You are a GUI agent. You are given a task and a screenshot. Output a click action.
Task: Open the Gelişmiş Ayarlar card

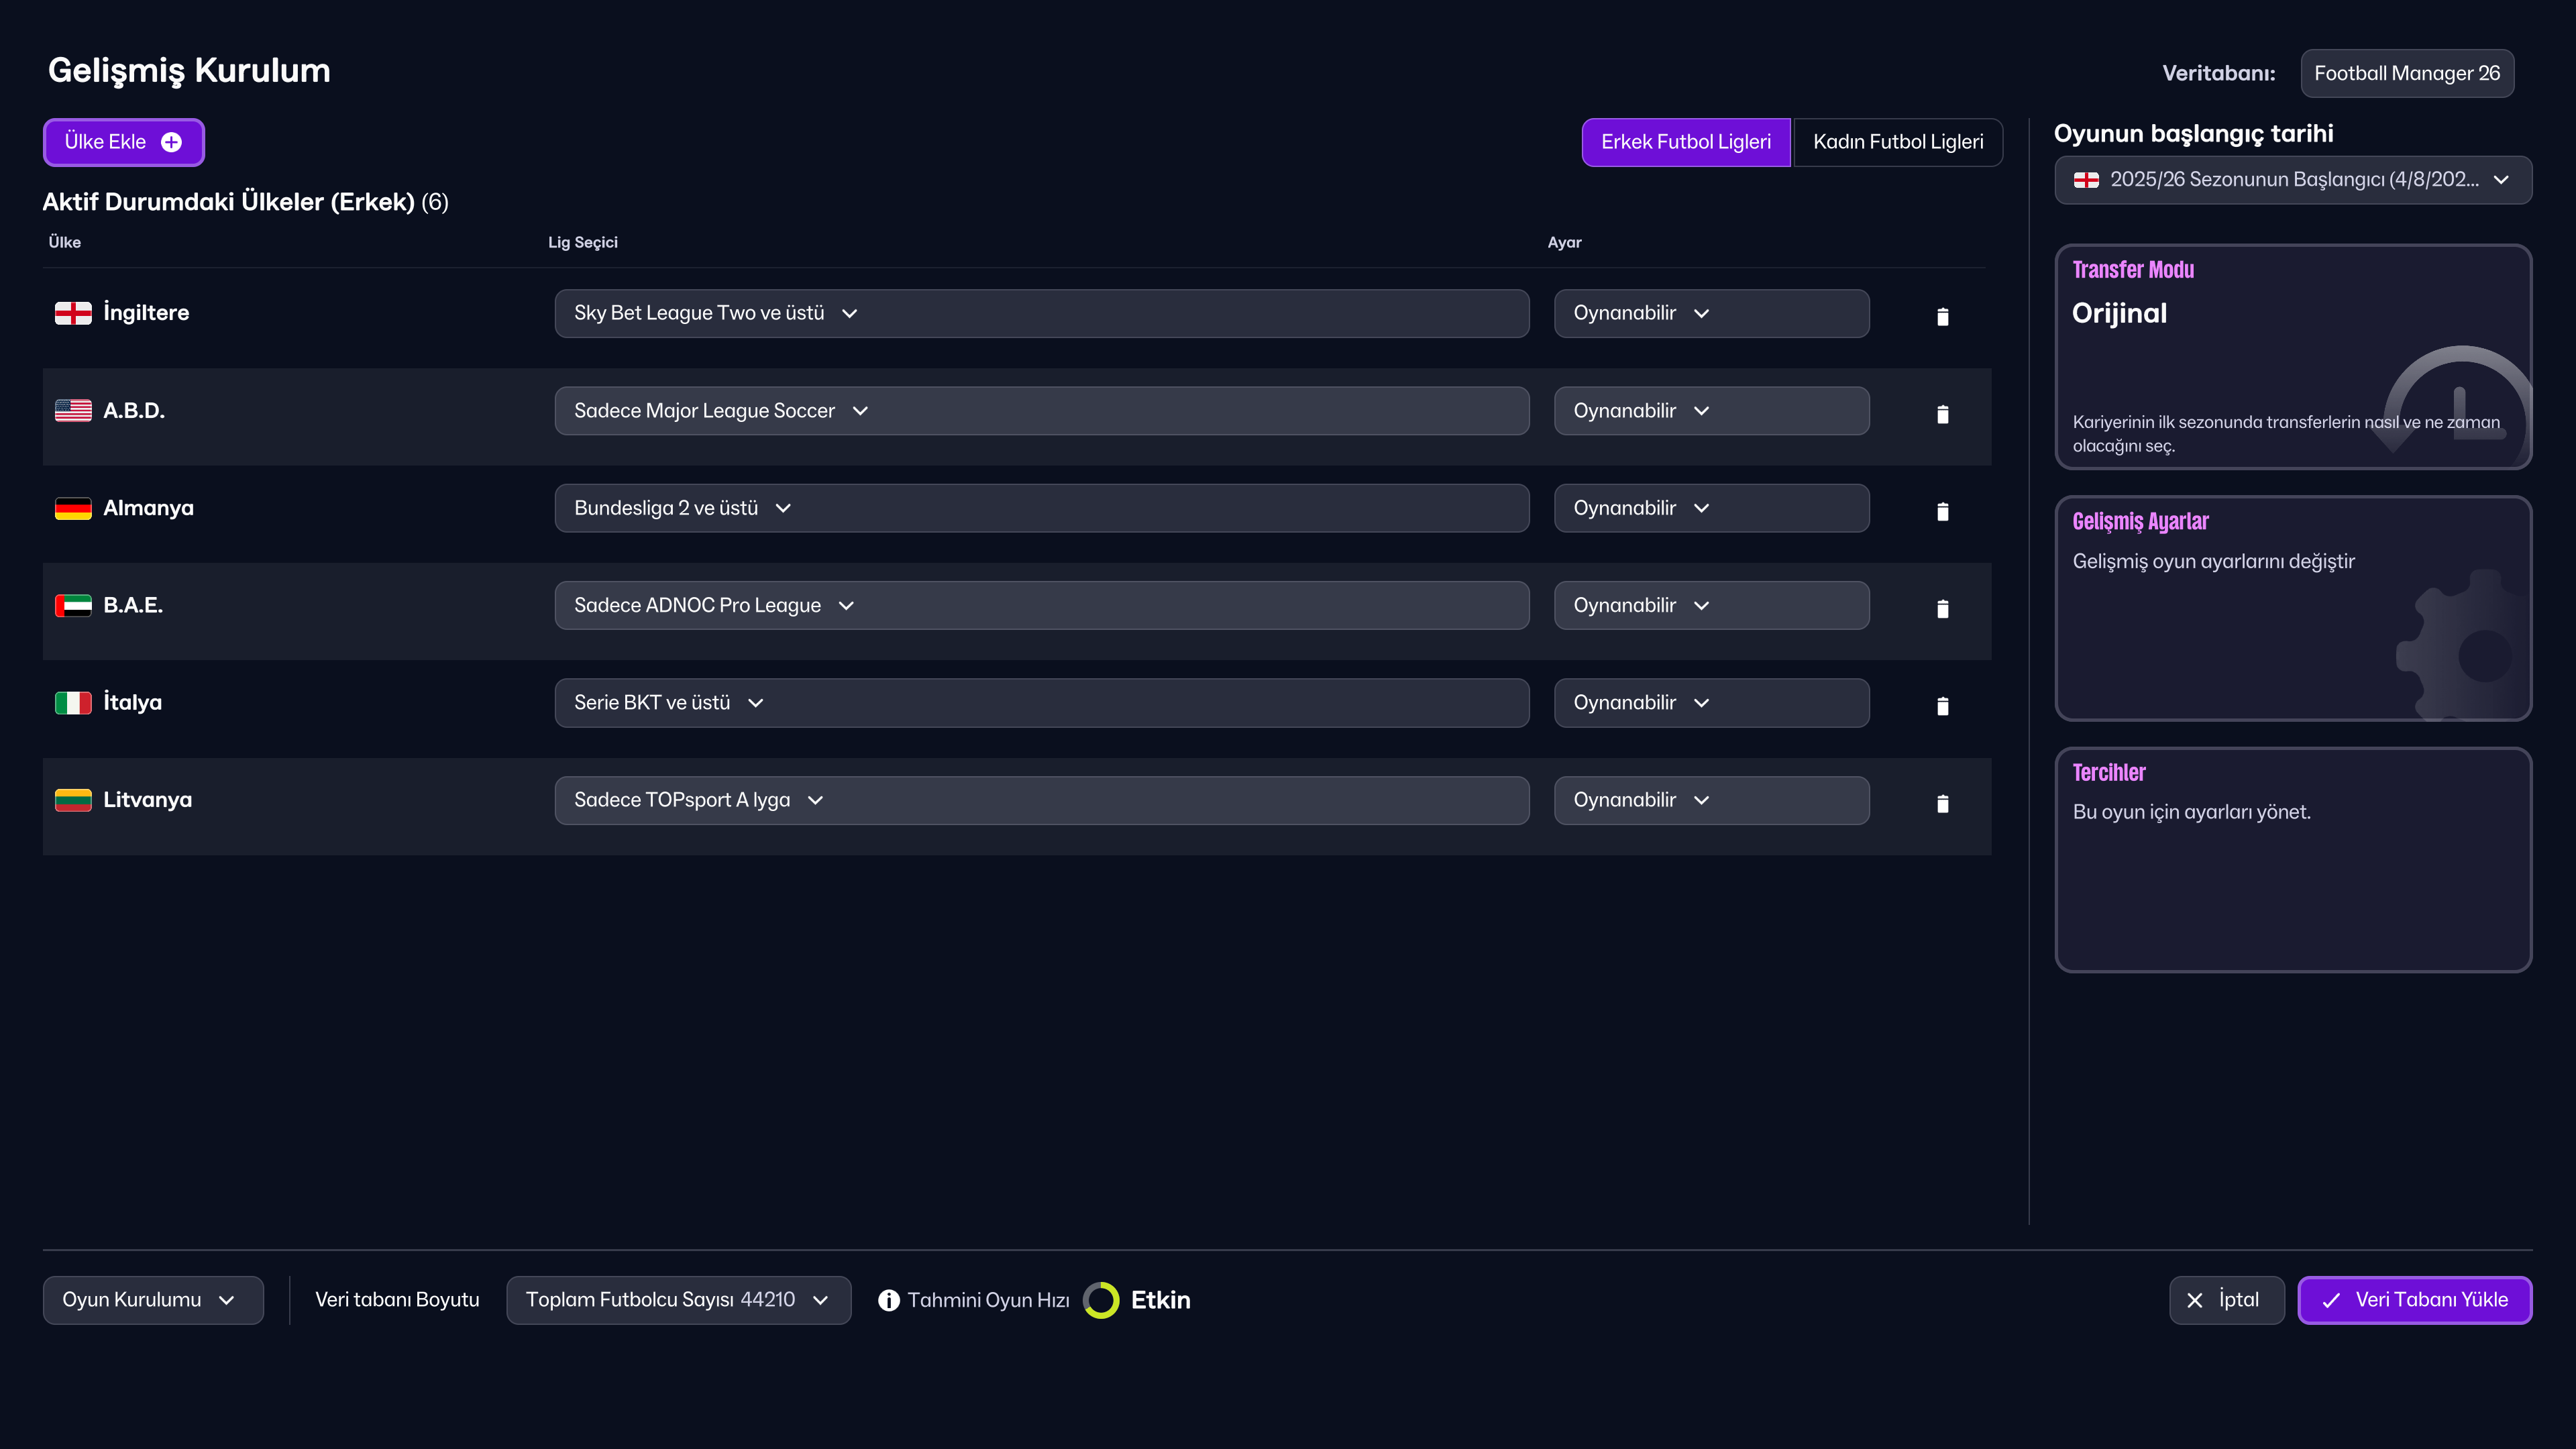(x=2292, y=608)
